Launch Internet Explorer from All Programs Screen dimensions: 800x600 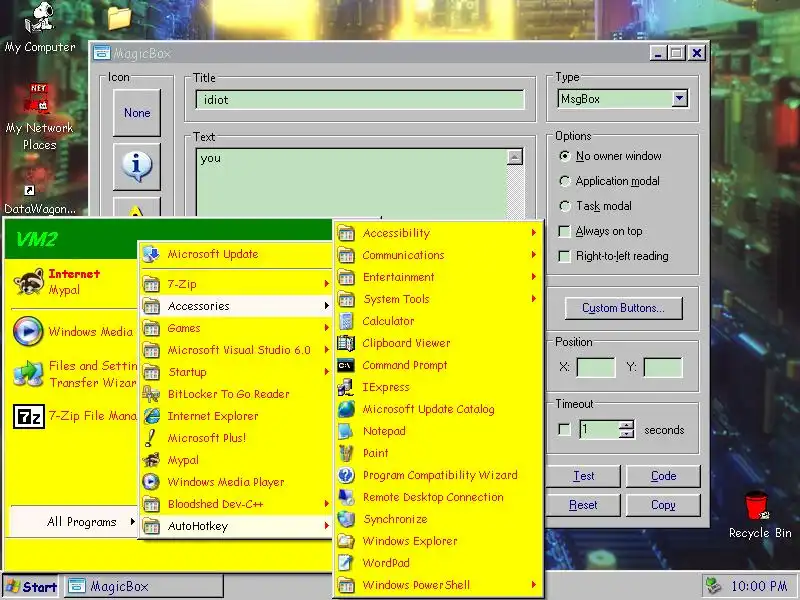[x=213, y=415]
